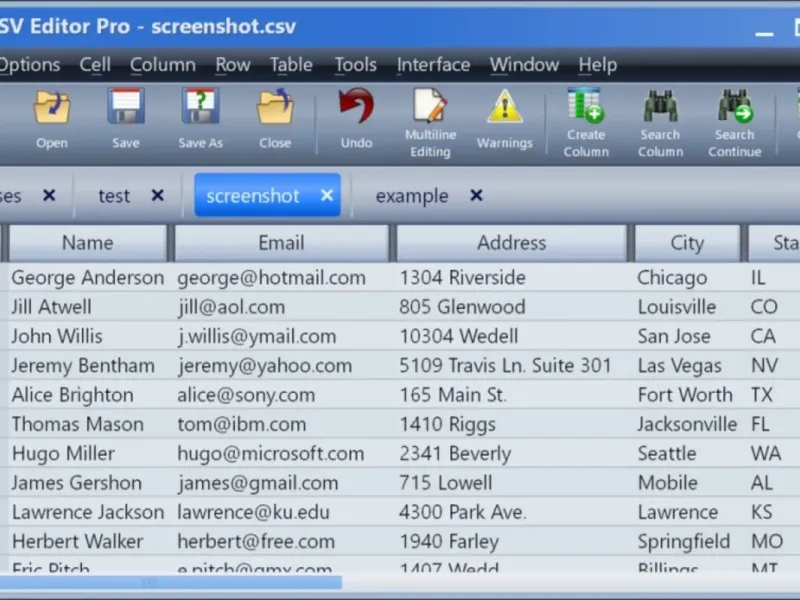The width and height of the screenshot is (800, 600).
Task: Open the Window menu
Action: coord(524,65)
